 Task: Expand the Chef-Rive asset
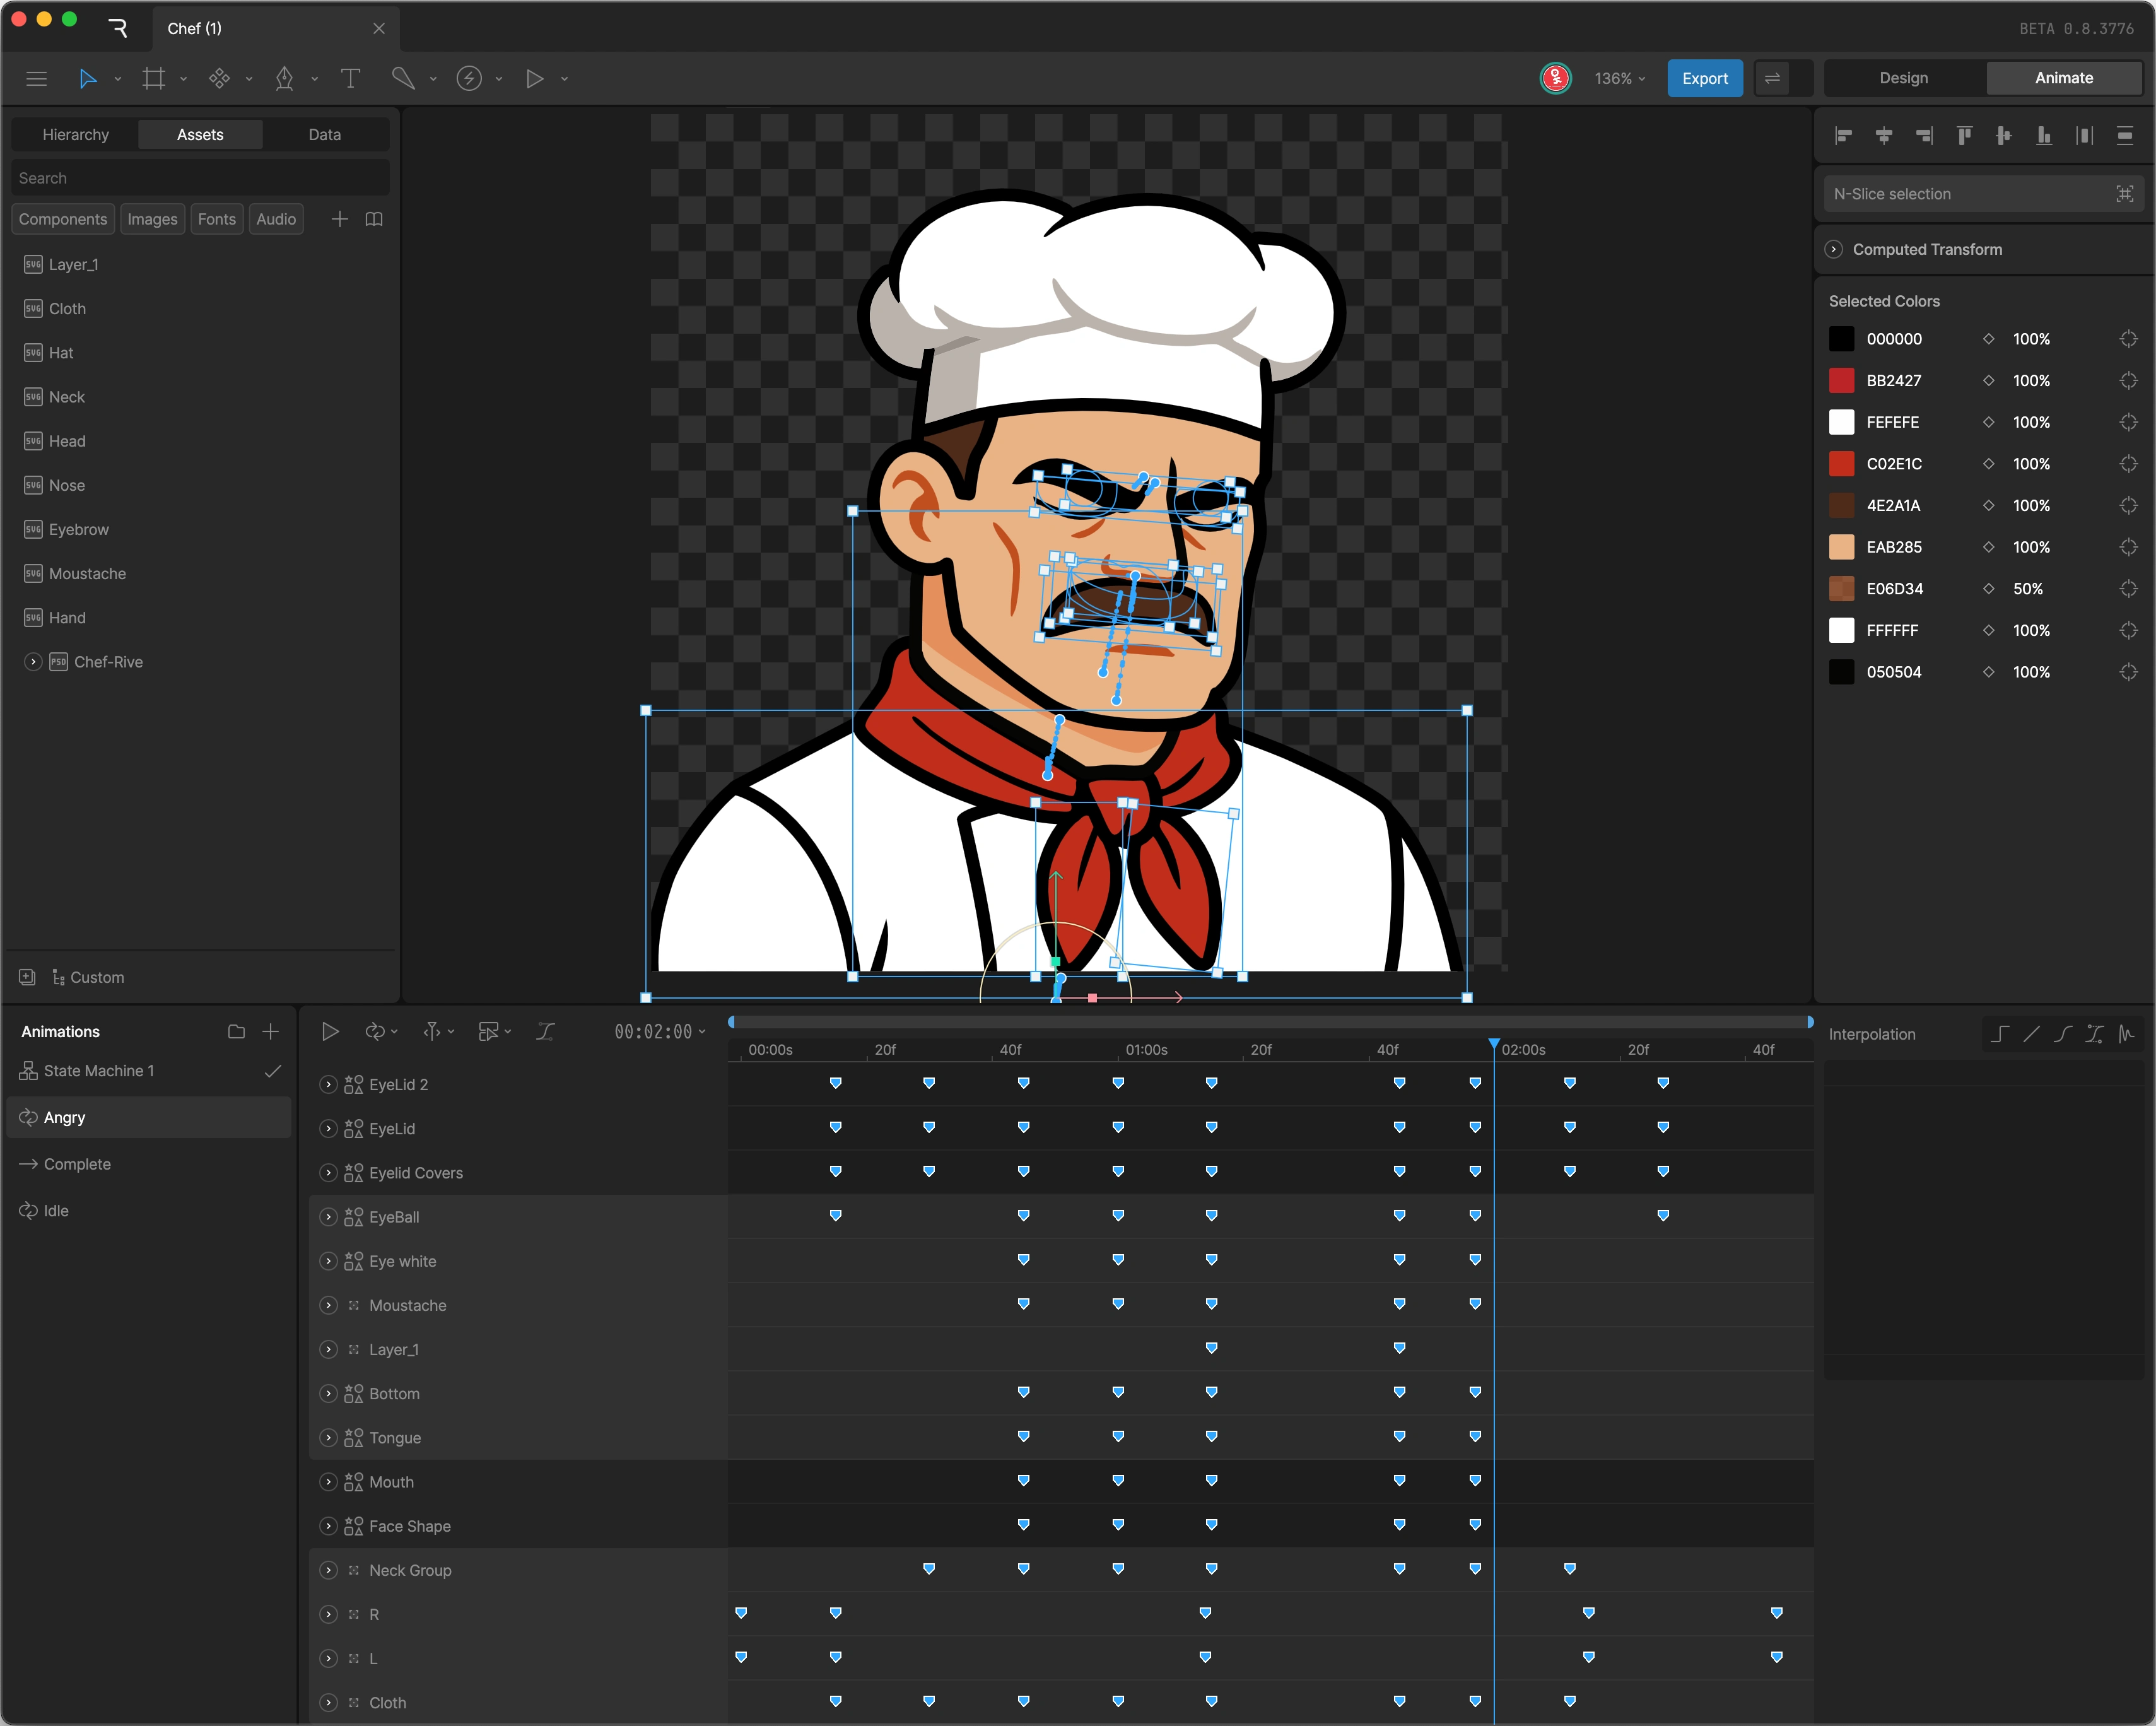coord(33,662)
